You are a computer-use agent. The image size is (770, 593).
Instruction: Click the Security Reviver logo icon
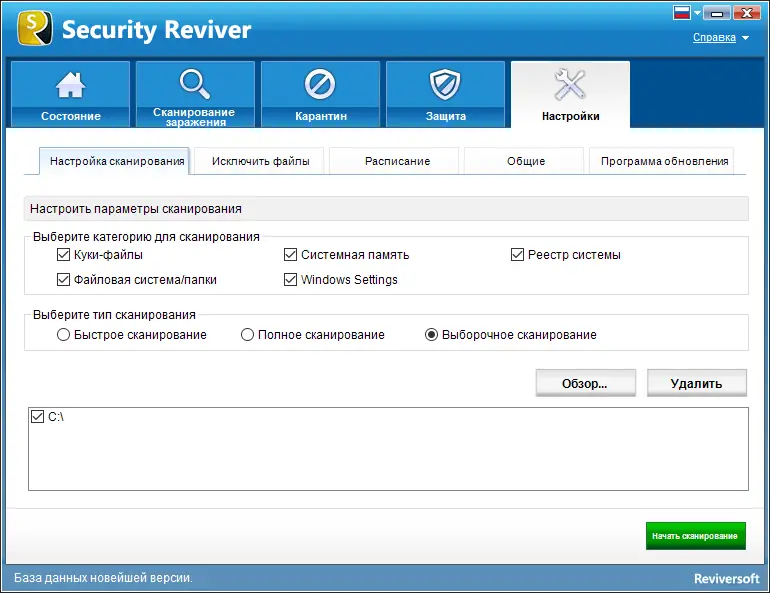coord(34,28)
